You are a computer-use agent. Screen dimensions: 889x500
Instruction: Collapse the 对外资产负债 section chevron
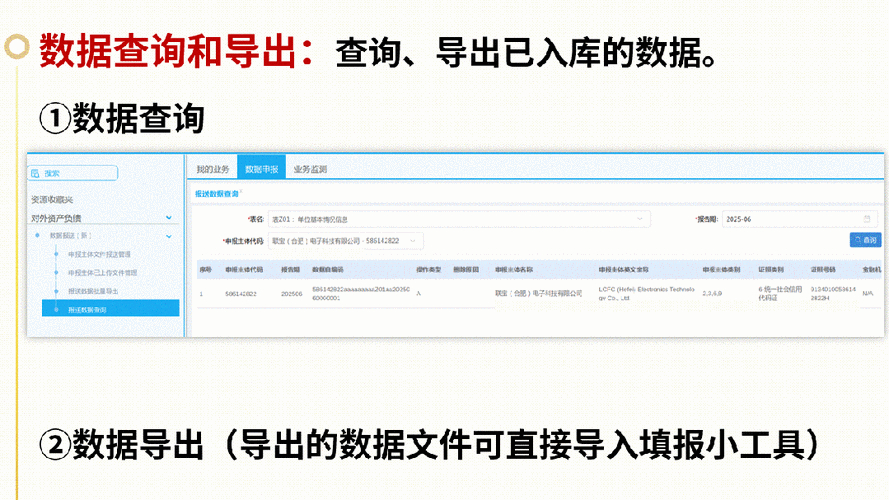click(x=168, y=218)
